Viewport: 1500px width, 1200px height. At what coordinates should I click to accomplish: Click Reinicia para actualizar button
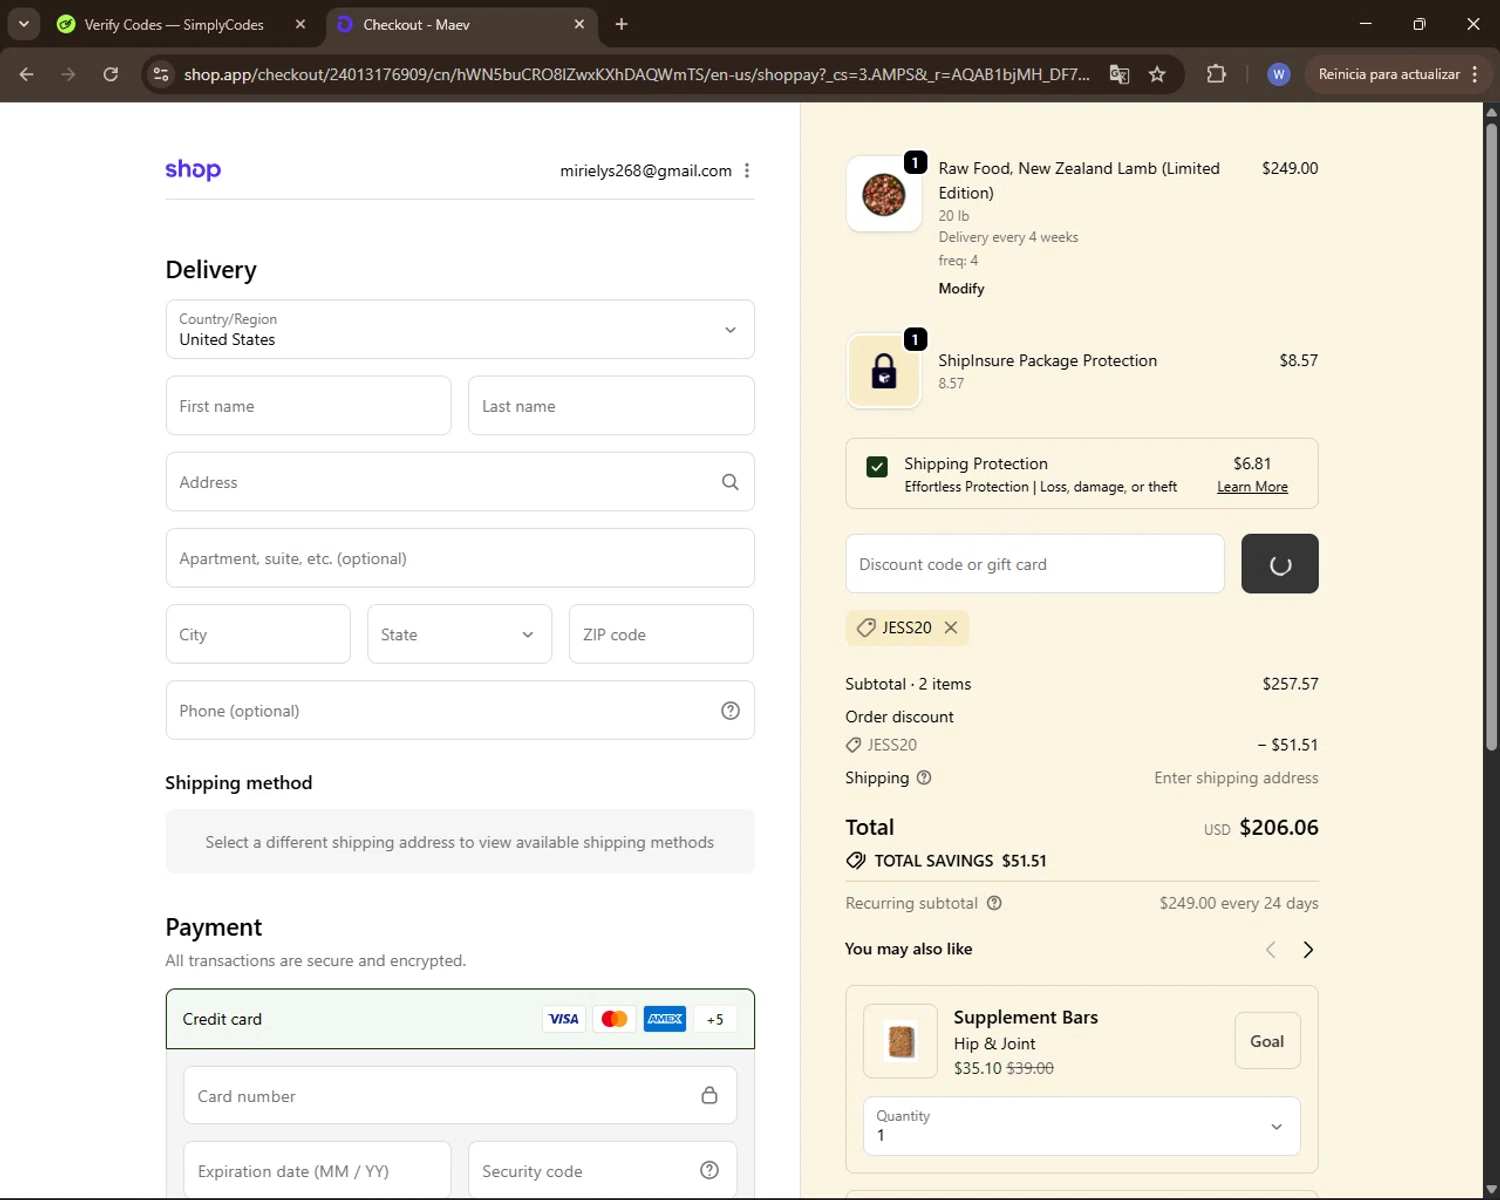tap(1388, 74)
